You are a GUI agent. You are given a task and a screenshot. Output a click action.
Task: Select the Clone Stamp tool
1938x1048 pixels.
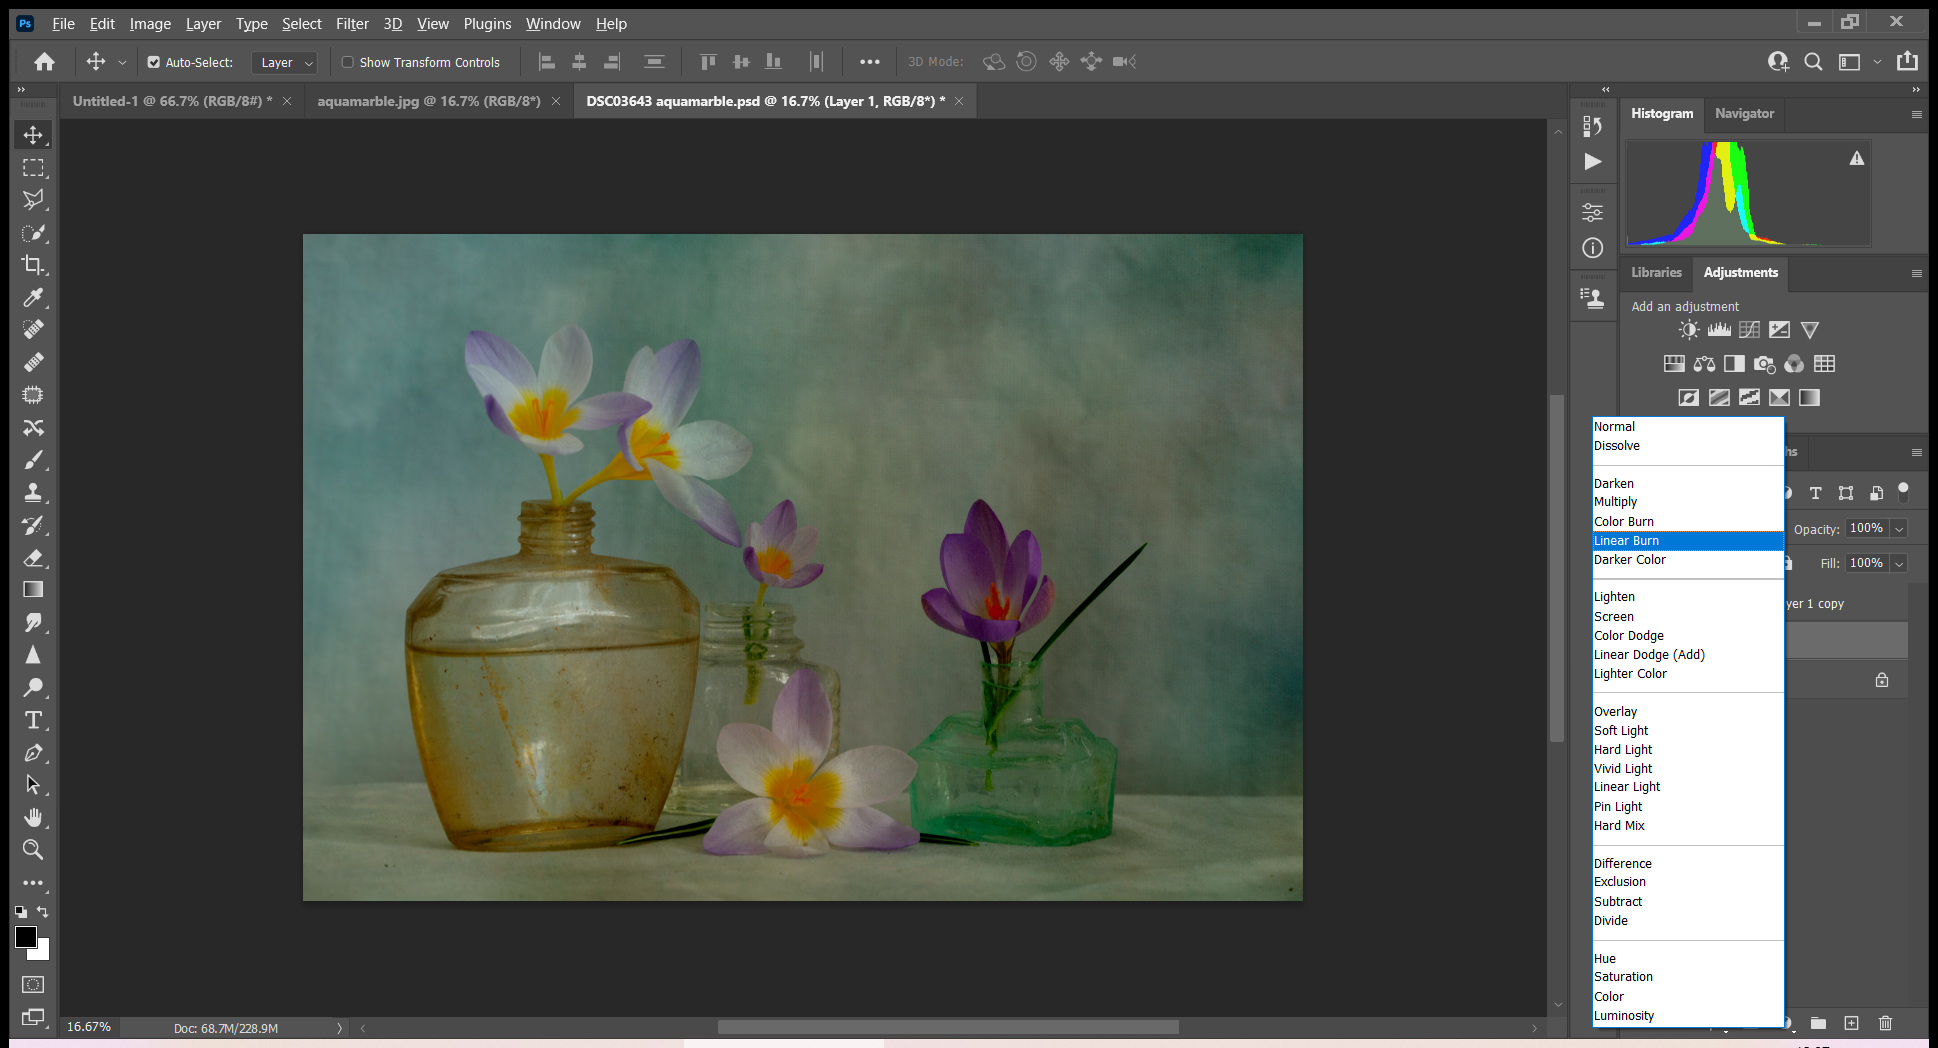click(33, 492)
